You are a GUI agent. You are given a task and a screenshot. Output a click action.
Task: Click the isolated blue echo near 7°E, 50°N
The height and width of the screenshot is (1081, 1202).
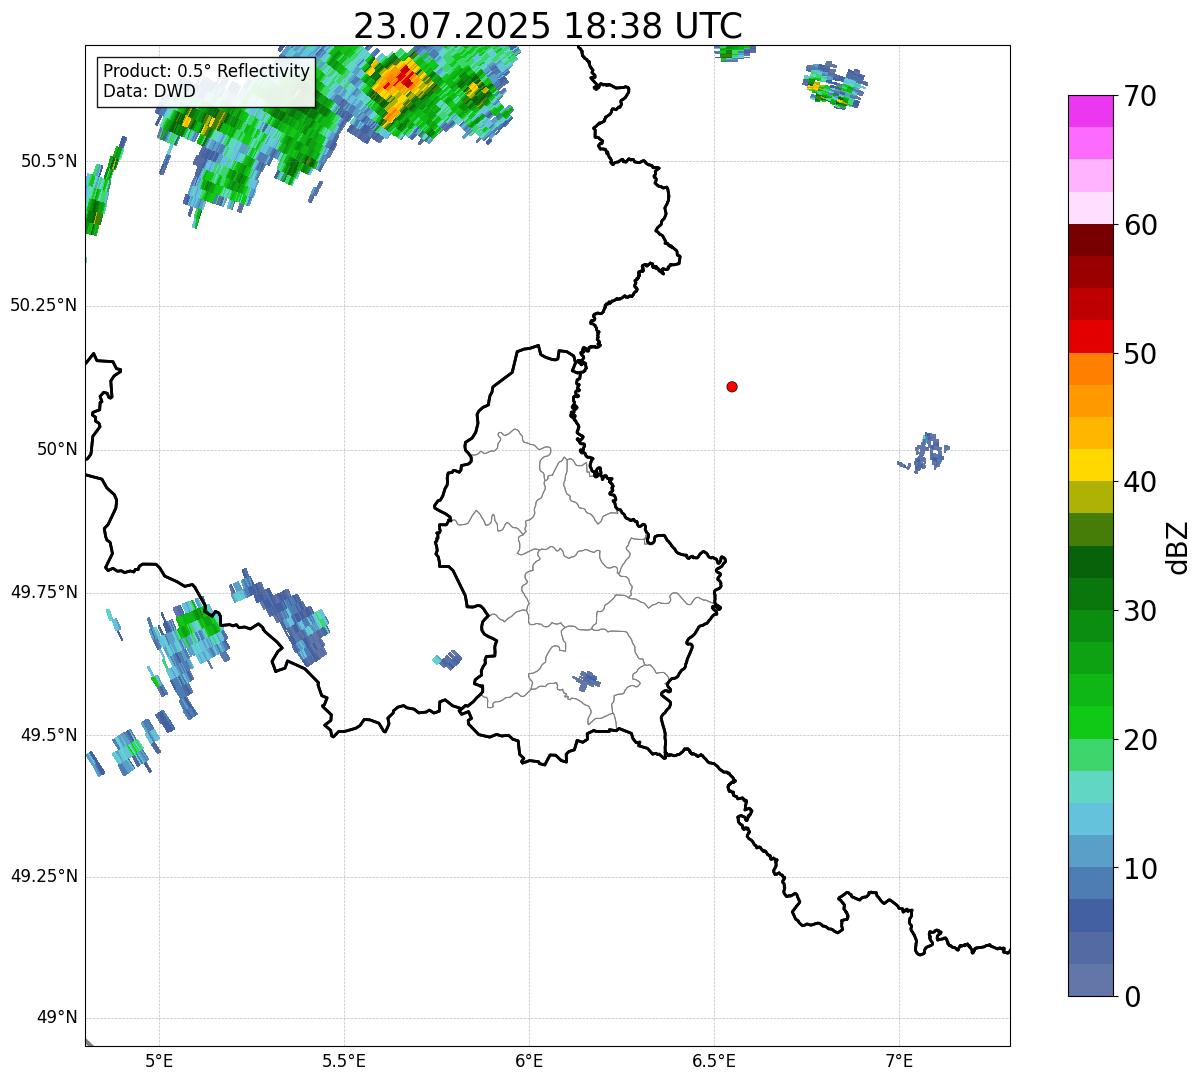(926, 452)
